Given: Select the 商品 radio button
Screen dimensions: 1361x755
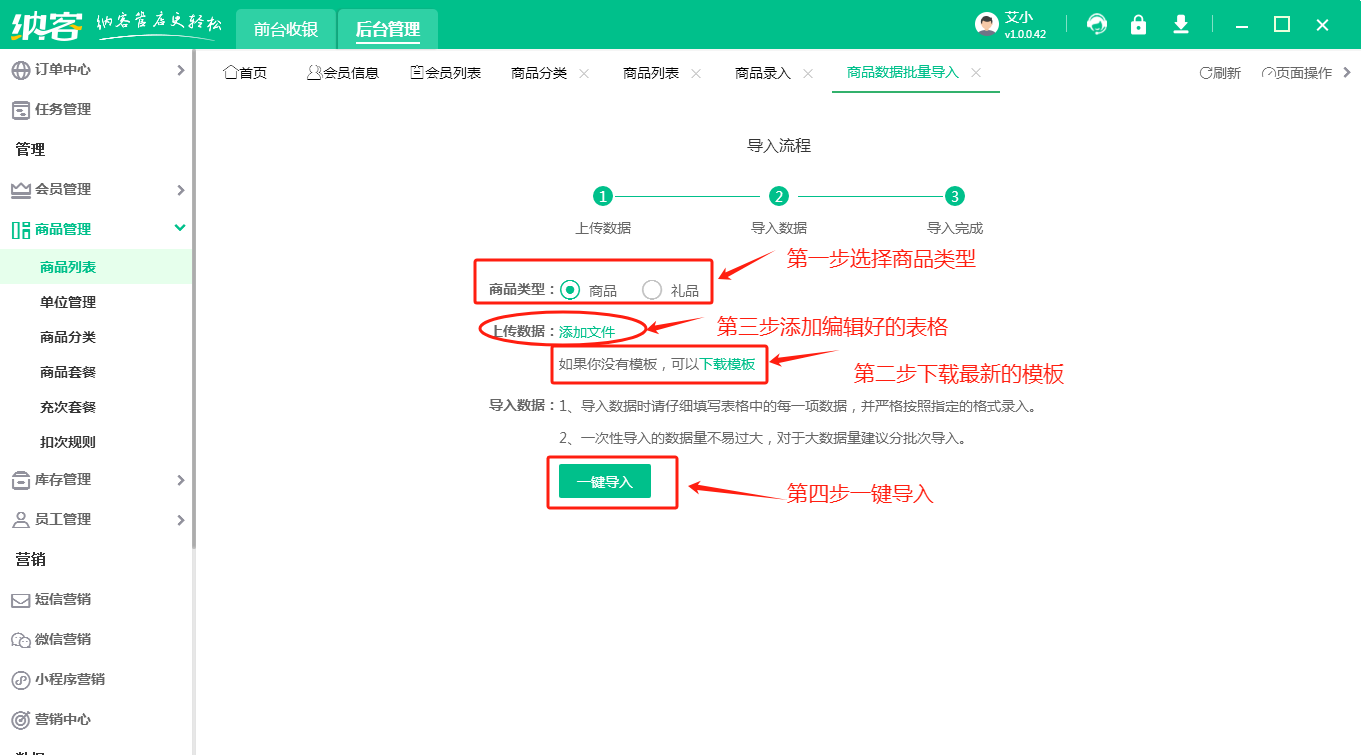Looking at the screenshot, I should click(570, 290).
